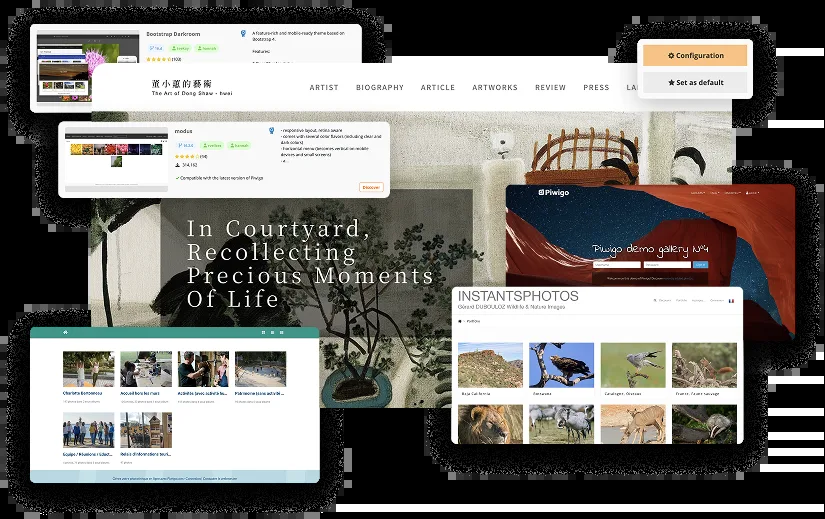
Task: Open the ARTICLE menu item
Action: (x=437, y=87)
